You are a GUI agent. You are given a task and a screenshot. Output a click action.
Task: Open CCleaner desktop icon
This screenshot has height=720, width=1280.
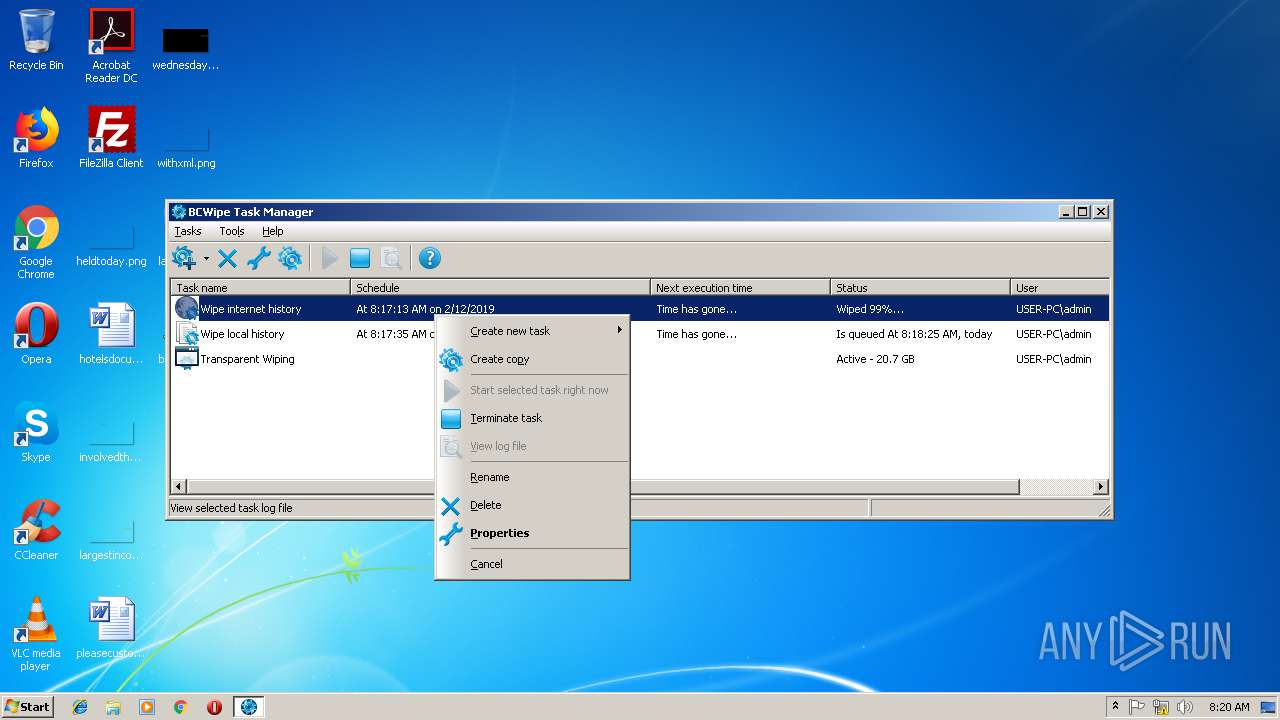(x=36, y=530)
